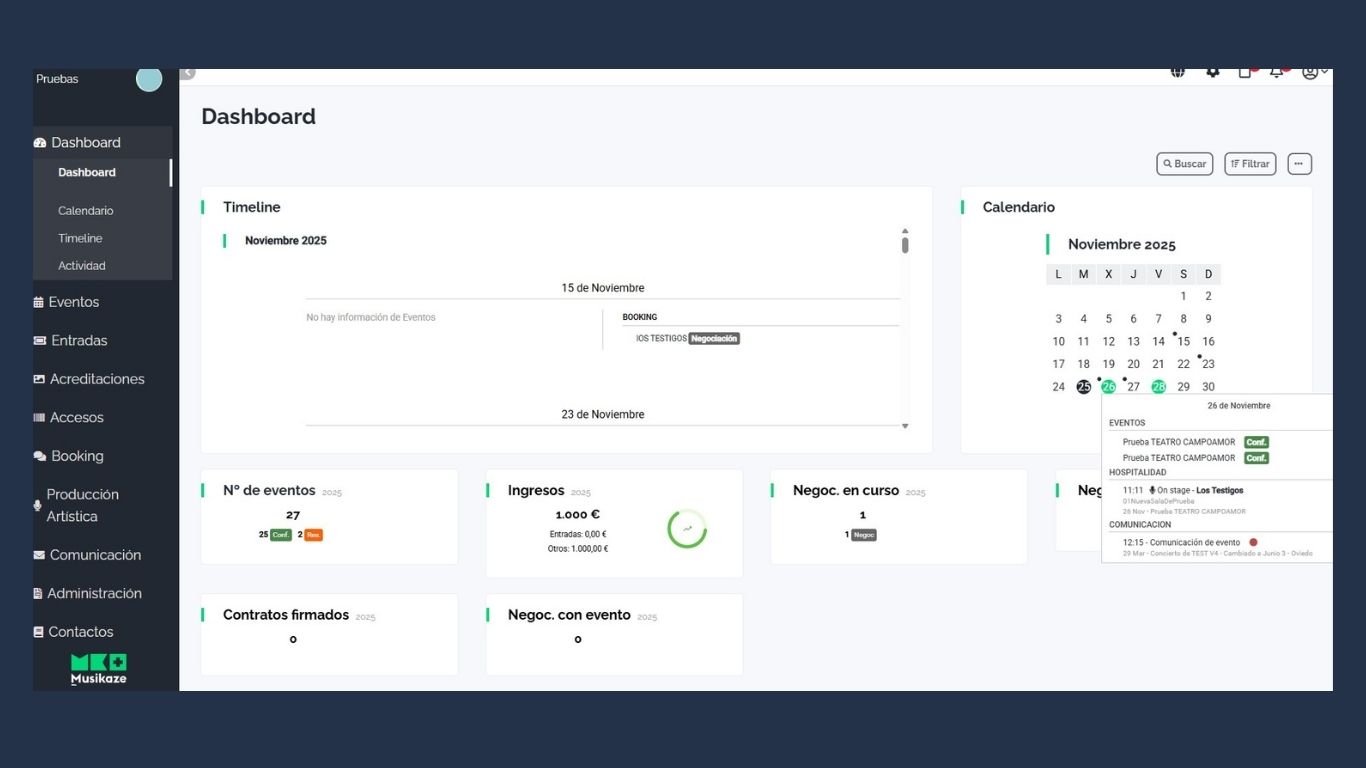1366x768 pixels.
Task: Collapse the sidebar with the arrow button
Action: tap(187, 73)
